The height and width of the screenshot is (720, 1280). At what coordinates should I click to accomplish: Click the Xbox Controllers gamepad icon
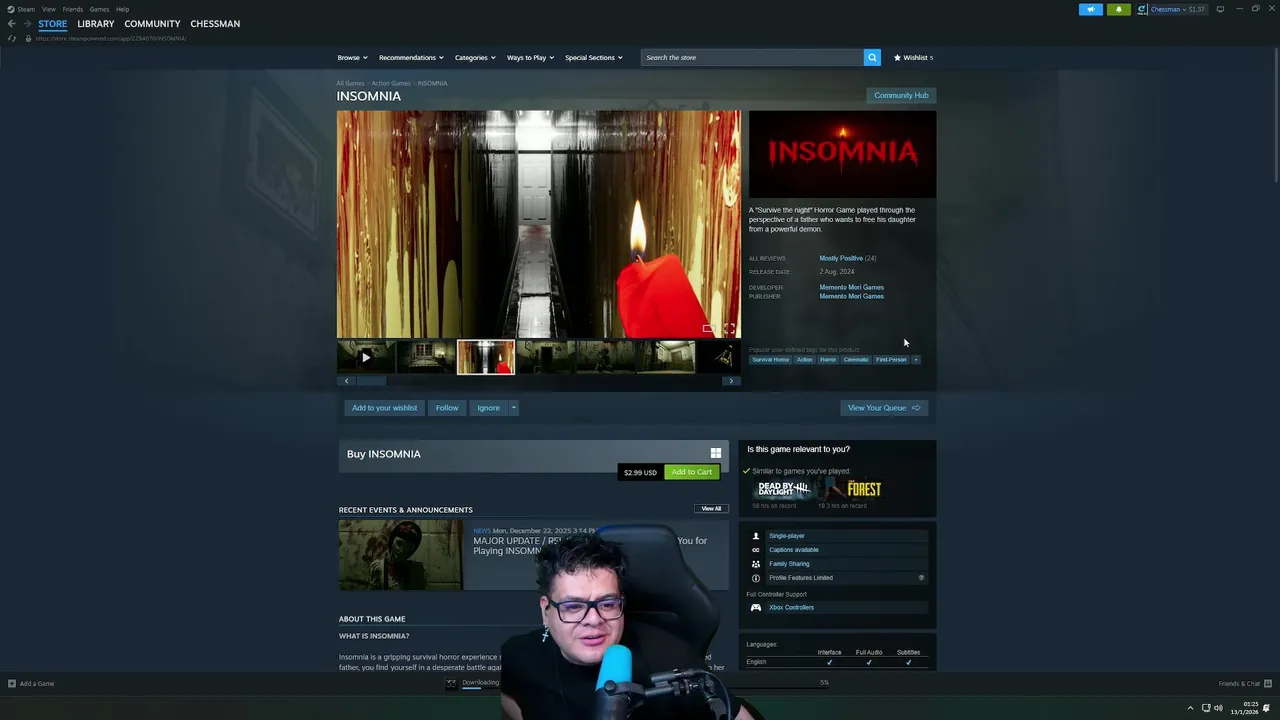point(756,607)
